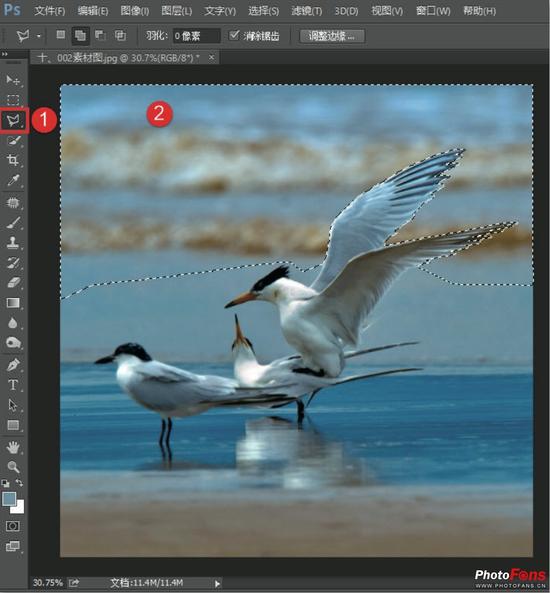
Task: Open the 文件(F) menu
Action: pyautogui.click(x=50, y=11)
